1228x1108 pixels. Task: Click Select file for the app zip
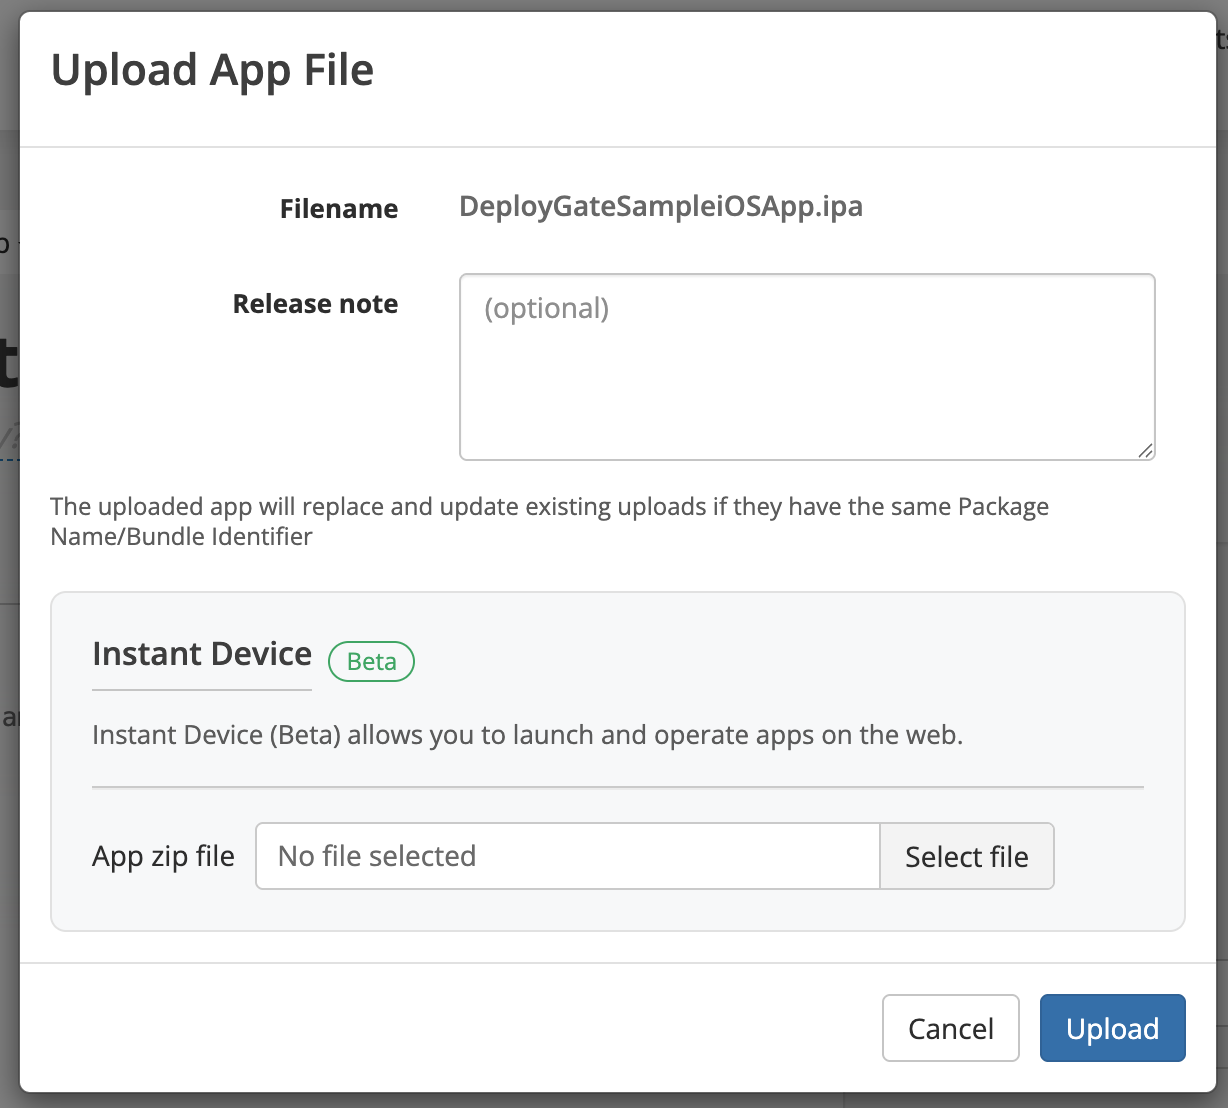click(x=966, y=856)
